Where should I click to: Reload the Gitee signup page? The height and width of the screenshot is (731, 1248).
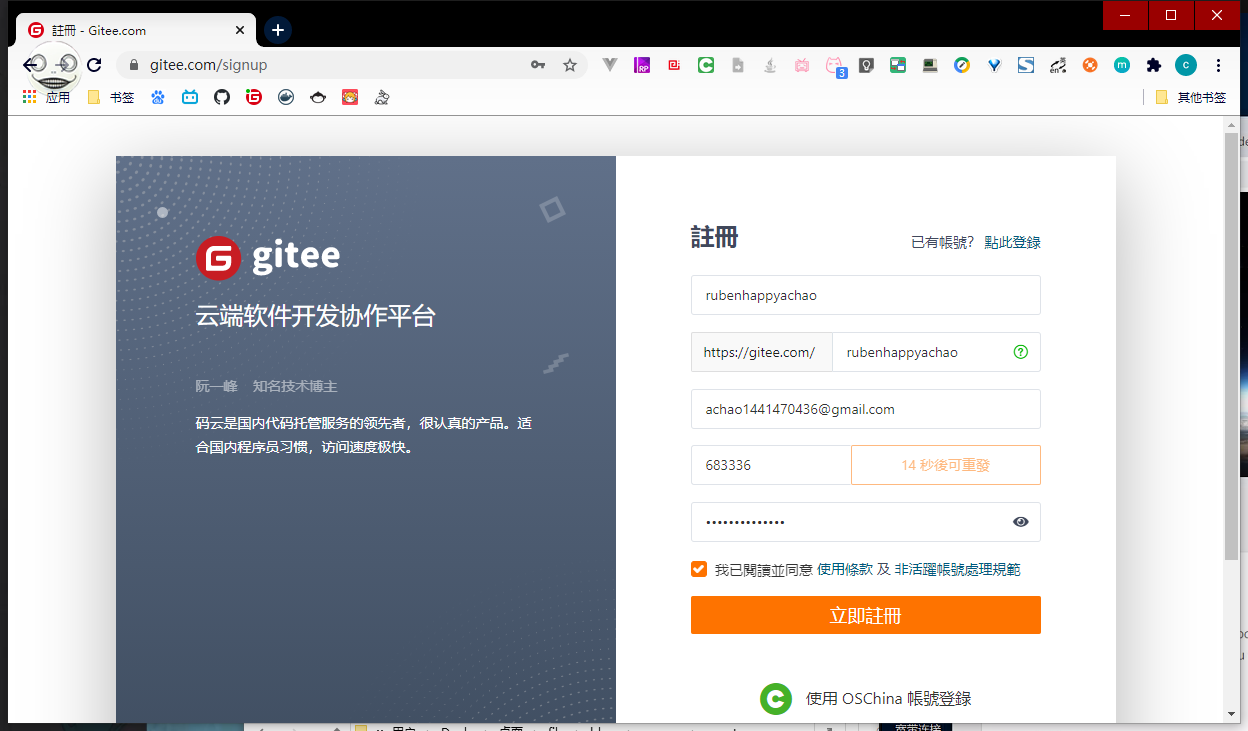point(94,65)
